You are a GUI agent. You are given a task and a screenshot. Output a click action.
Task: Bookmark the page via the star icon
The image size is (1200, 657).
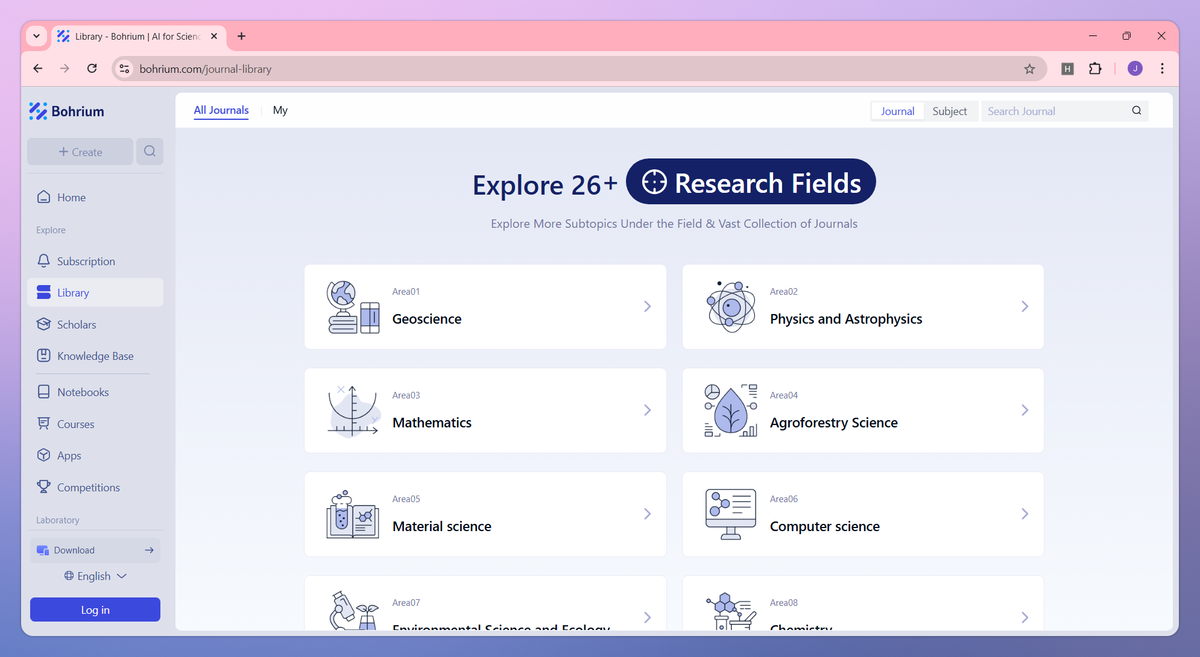click(1030, 68)
